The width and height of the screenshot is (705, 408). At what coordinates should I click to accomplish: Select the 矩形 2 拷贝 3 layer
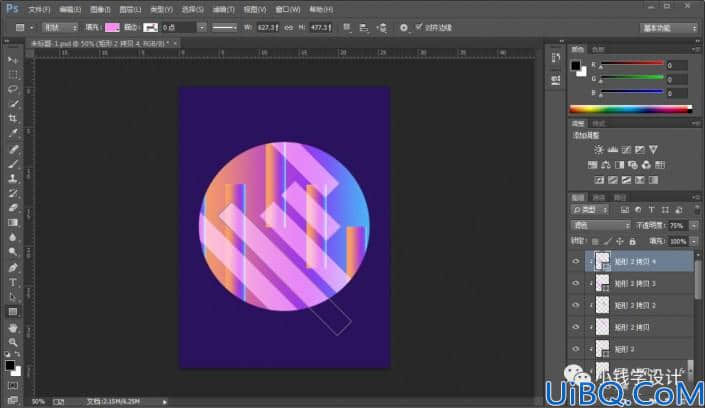point(639,283)
